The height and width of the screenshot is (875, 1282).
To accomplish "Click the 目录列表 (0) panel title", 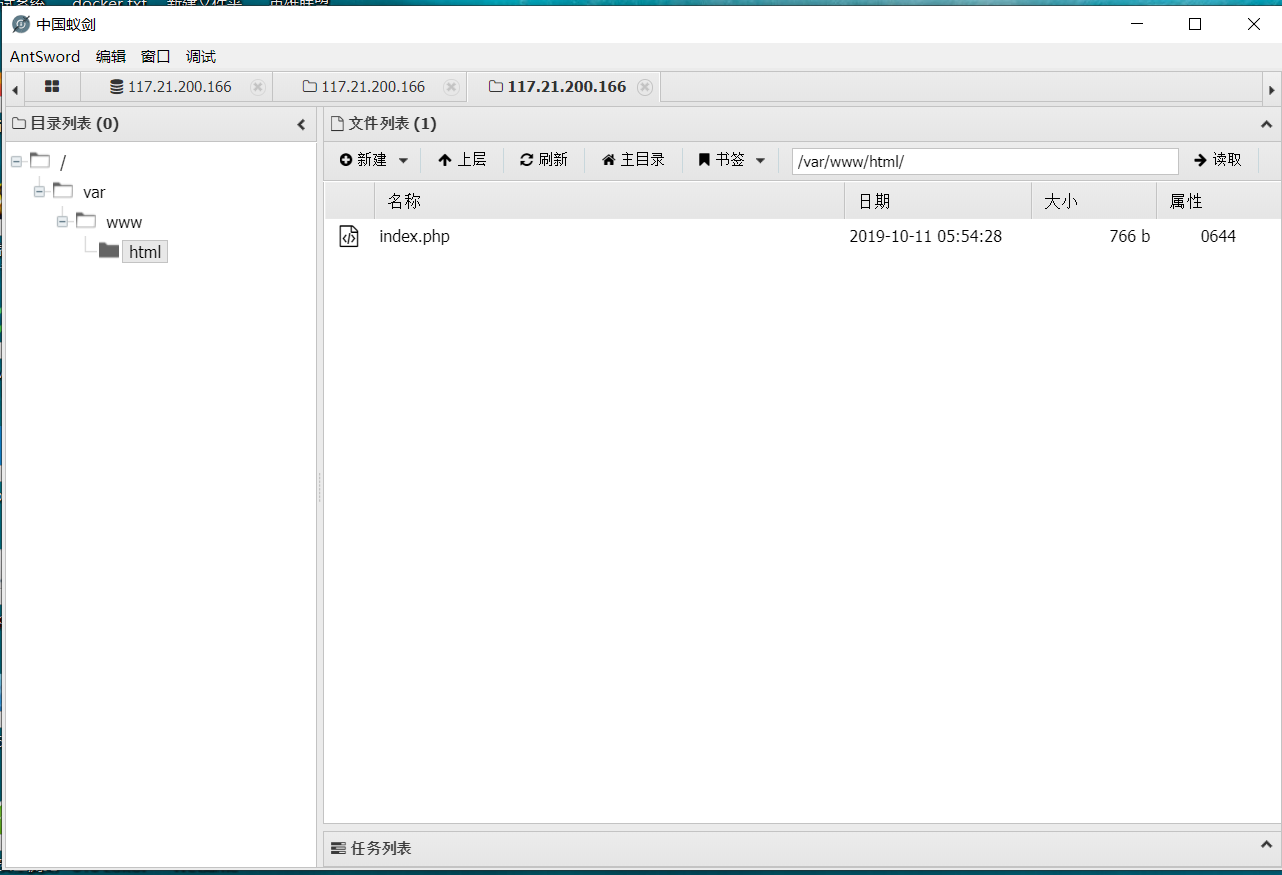I will [x=75, y=124].
